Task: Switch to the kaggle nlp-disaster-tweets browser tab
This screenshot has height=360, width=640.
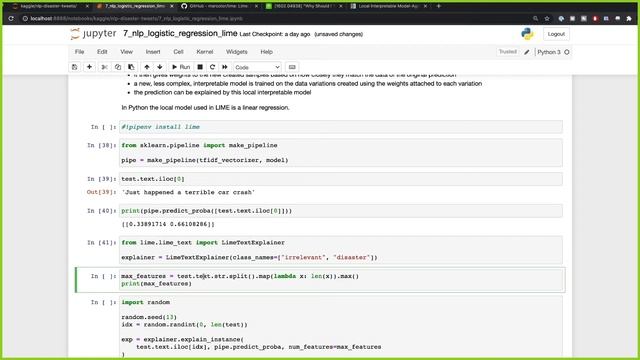Action: pos(50,6)
